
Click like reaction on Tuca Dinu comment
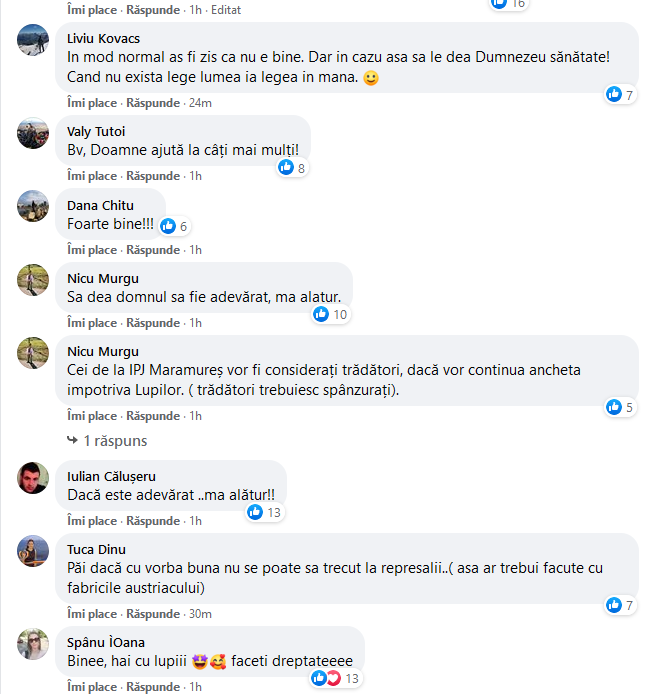pos(614,605)
